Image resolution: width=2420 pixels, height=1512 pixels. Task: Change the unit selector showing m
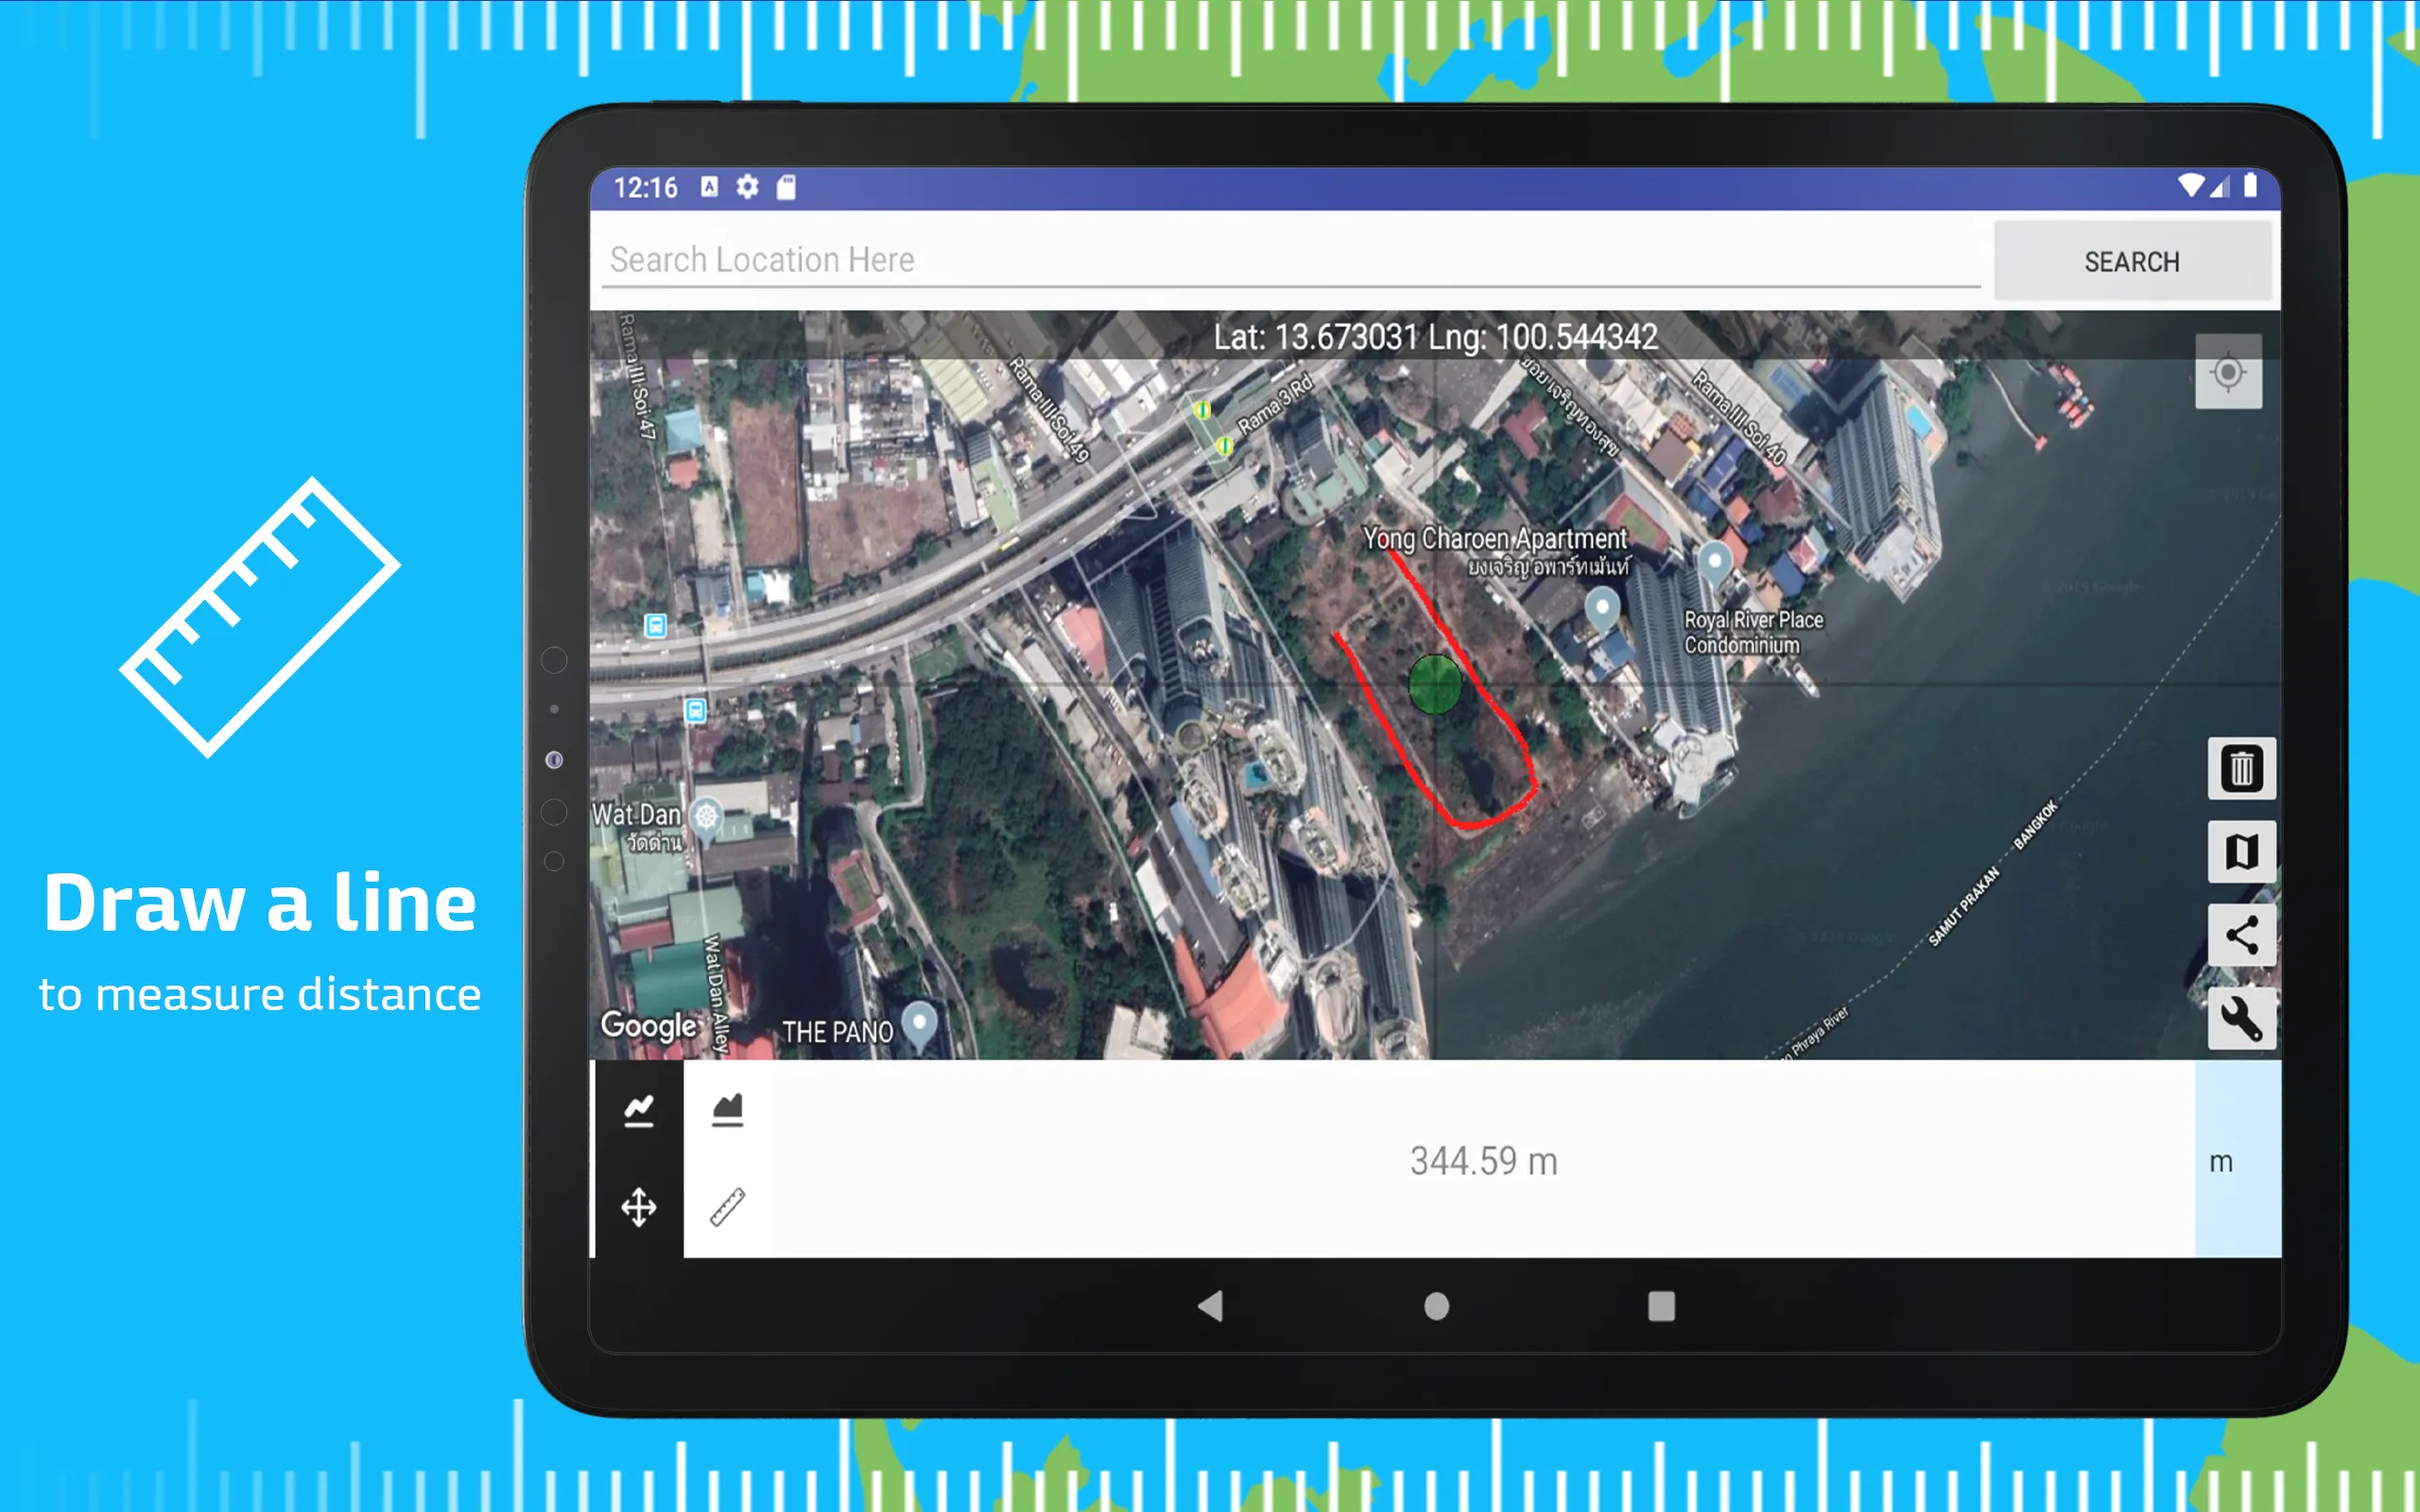click(2237, 1160)
